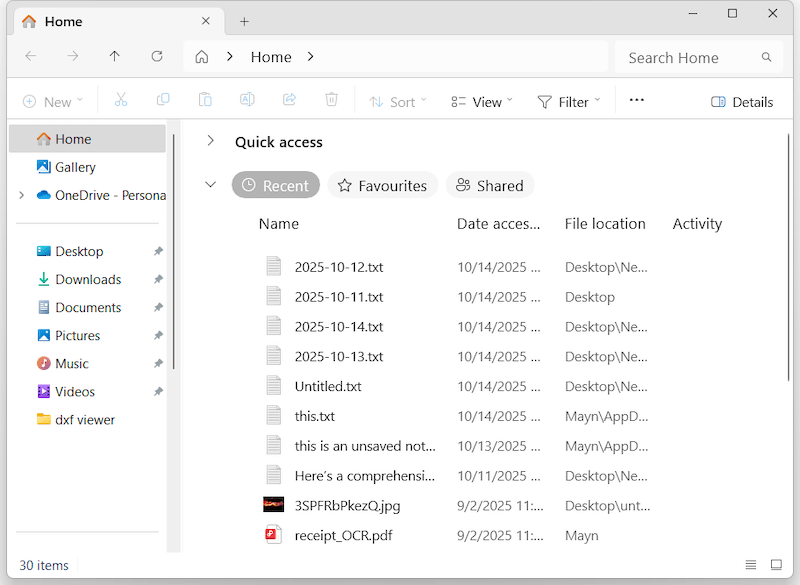Switch to the Shared tab
Viewport: 800px width, 585px height.
pyautogui.click(x=490, y=185)
